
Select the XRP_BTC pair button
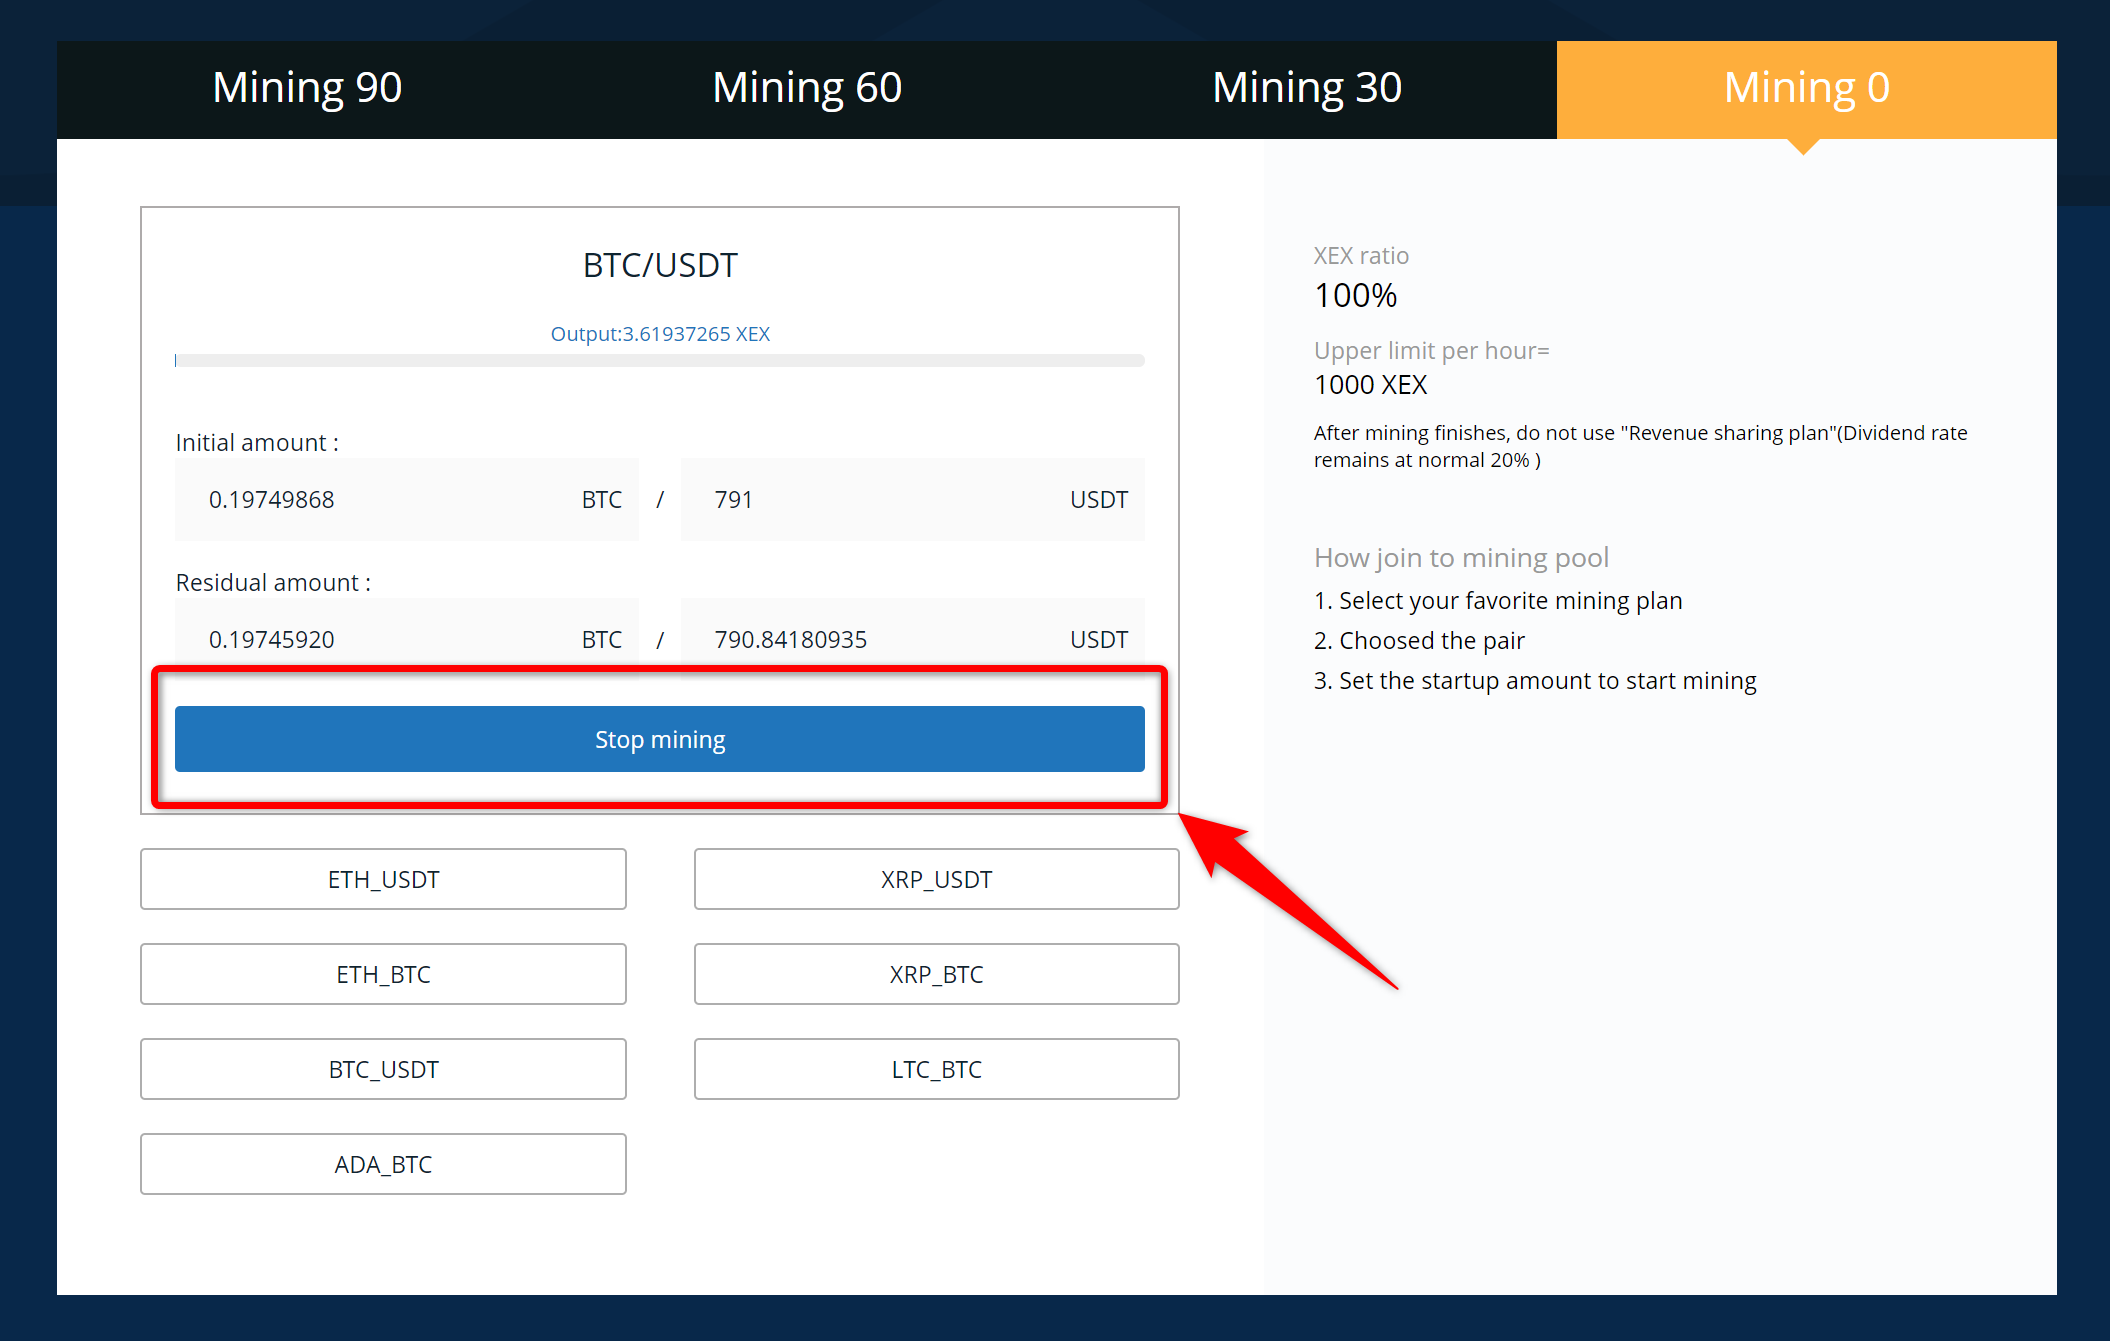click(936, 974)
